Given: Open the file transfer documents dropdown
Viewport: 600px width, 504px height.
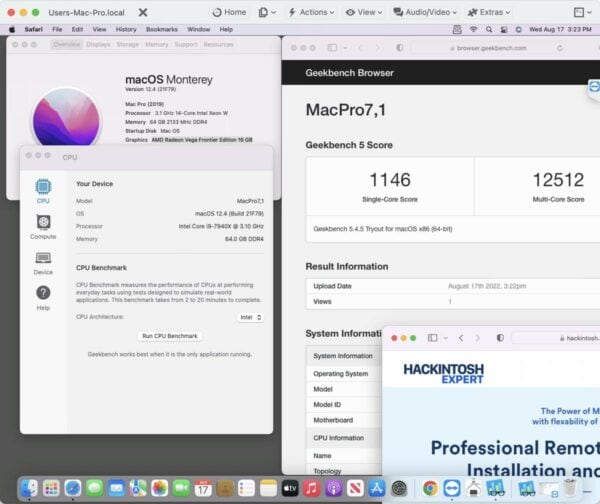Looking at the screenshot, I should tap(267, 12).
